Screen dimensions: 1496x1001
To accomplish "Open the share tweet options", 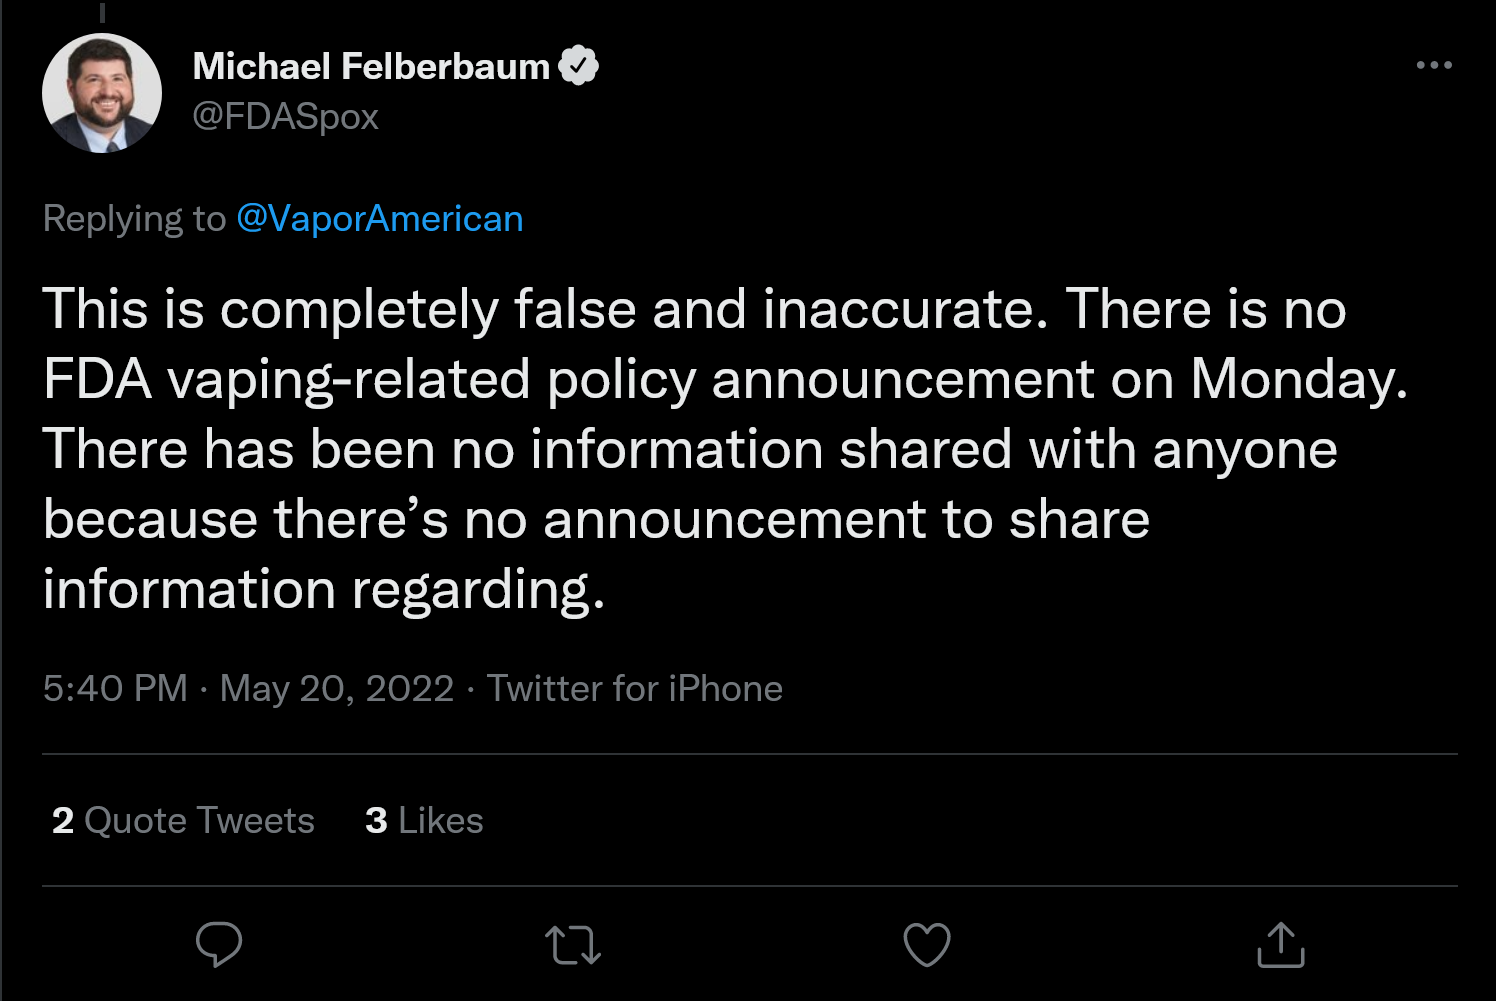I will [x=1280, y=944].
